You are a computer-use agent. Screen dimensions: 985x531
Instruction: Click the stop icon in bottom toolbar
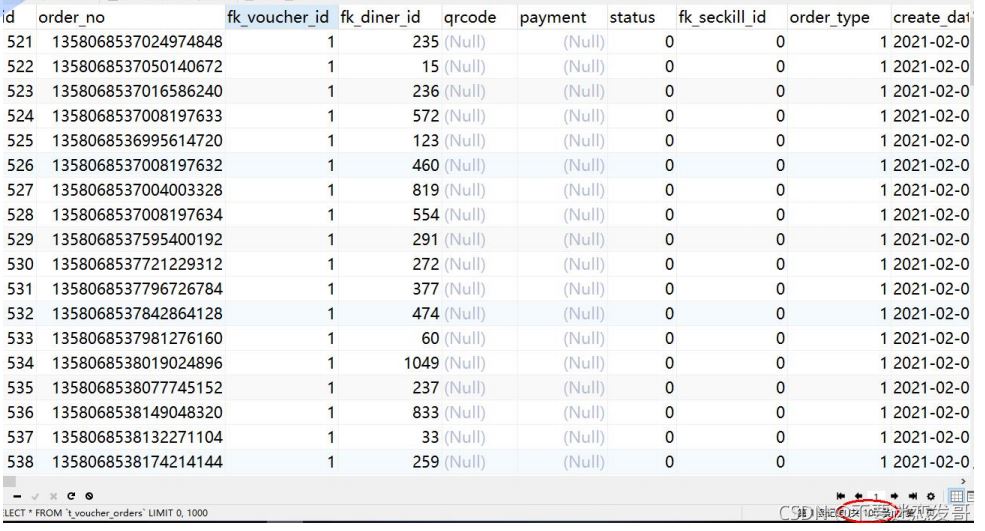pos(89,496)
